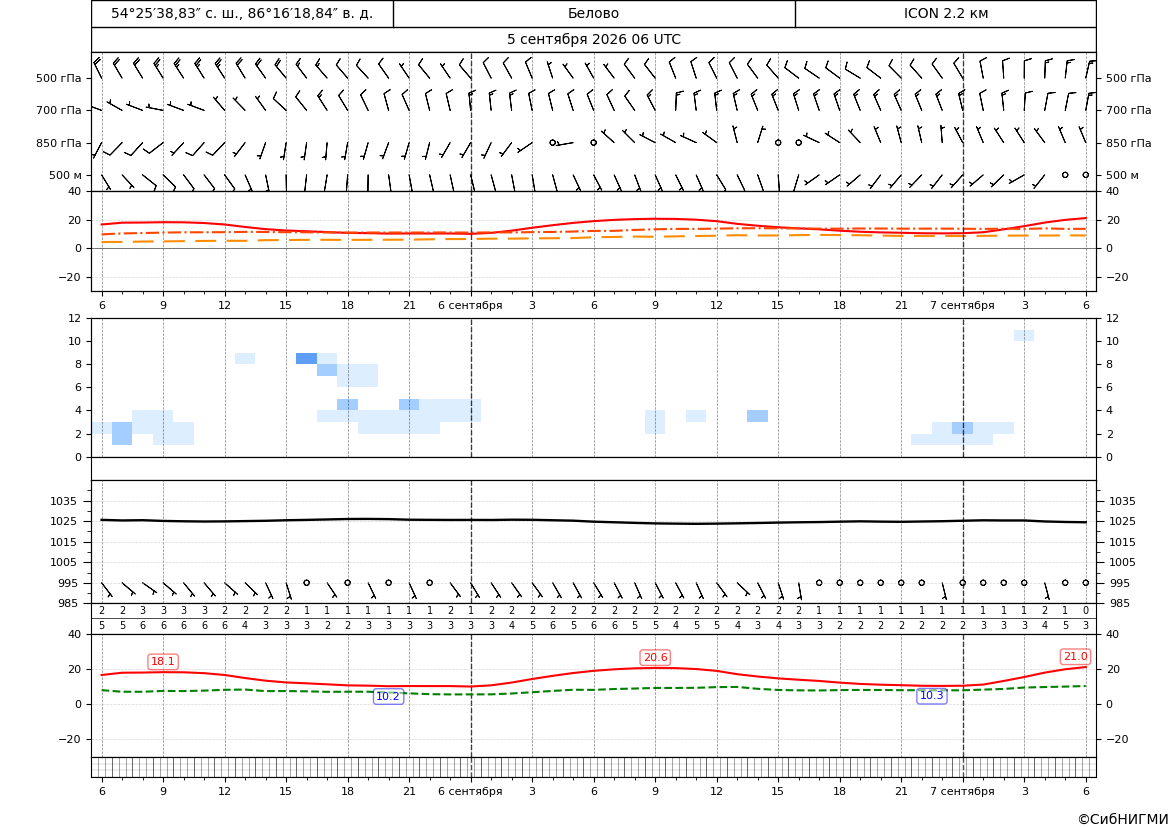The width and height of the screenshot is (1169, 827).
Task: Click the 21.0 red temperature label
Action: 1075,656
